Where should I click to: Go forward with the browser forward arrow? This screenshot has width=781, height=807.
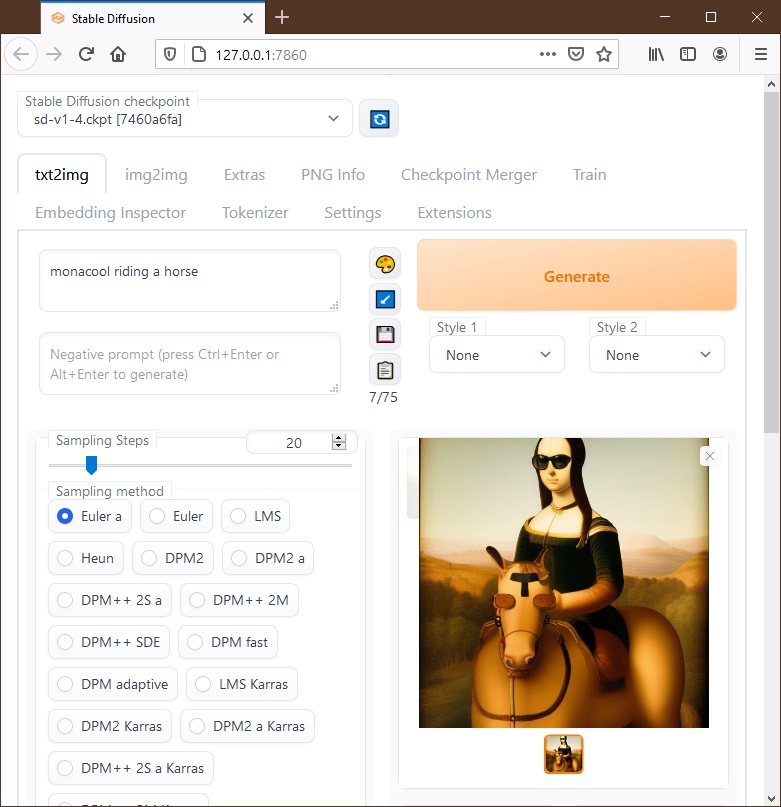(54, 54)
